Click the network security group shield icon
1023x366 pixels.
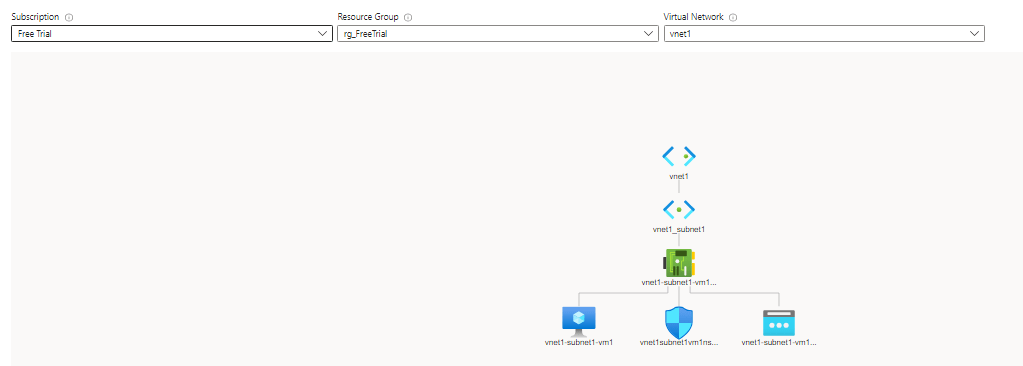[x=679, y=322]
